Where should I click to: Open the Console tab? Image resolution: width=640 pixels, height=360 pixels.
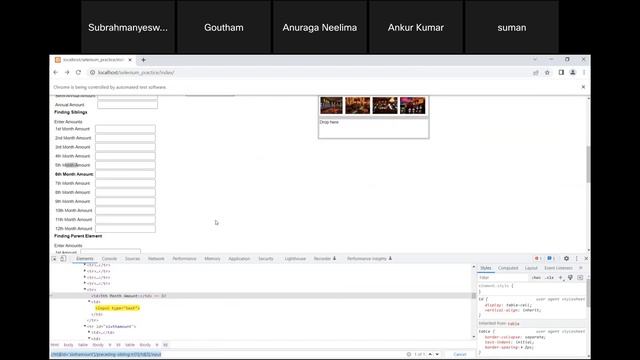109,259
